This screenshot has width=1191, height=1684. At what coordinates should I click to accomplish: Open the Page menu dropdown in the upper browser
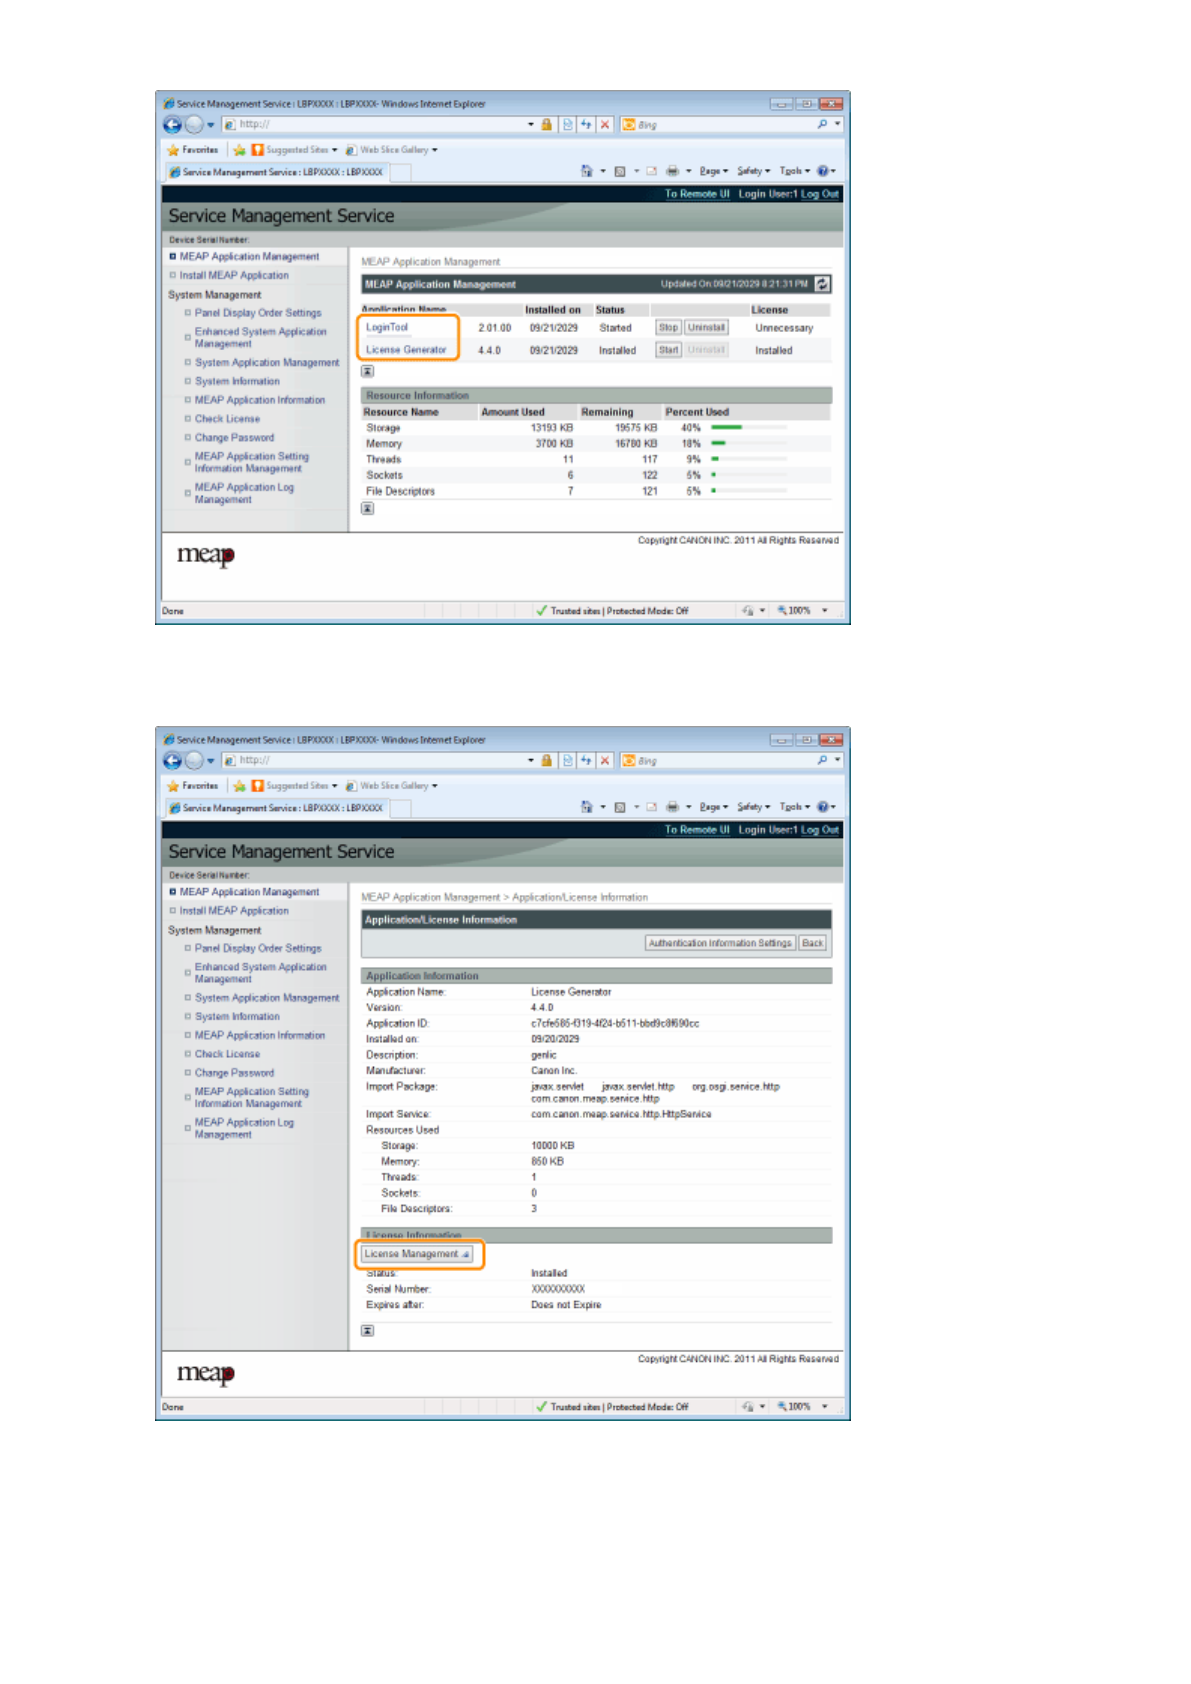pos(713,171)
